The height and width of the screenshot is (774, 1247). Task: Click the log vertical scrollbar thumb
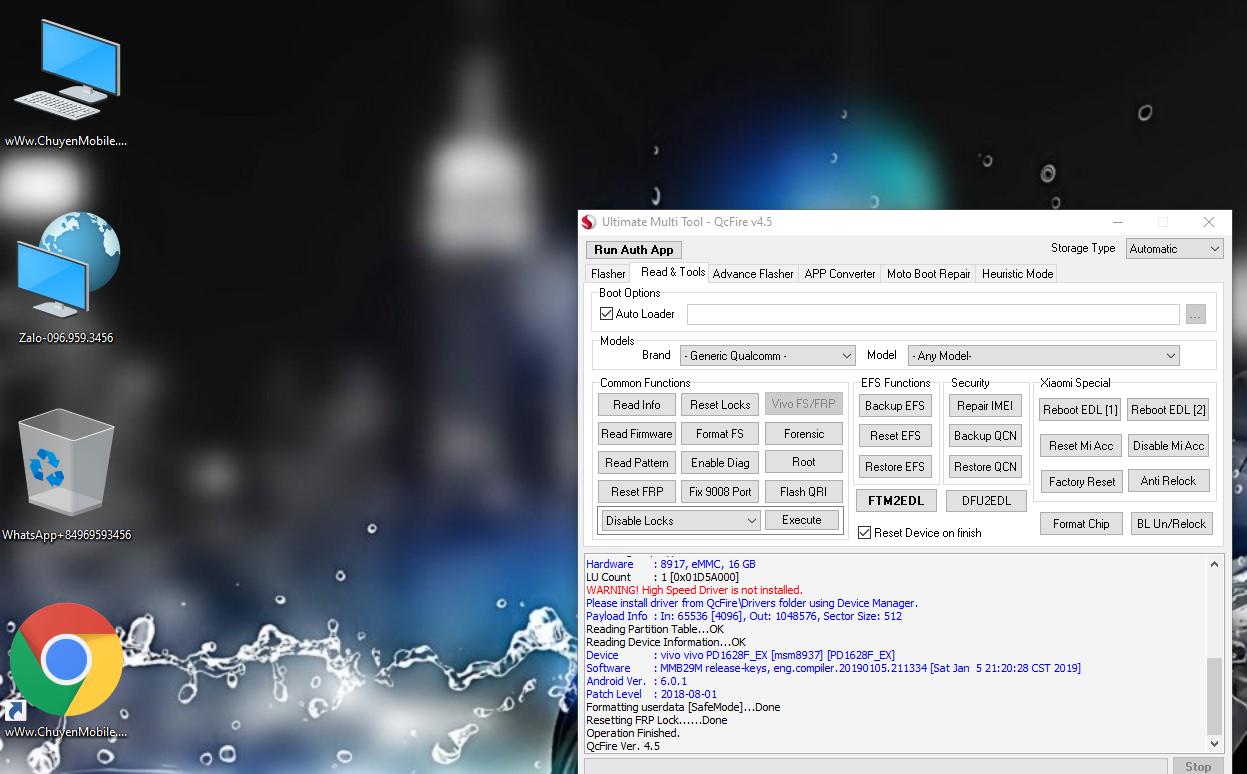tap(1215, 696)
